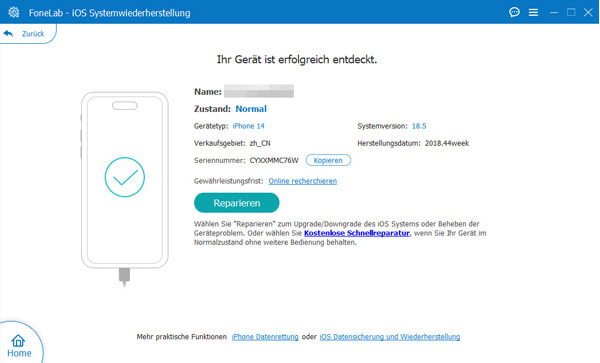Click the FoneLab gear logo icon

pos(14,12)
